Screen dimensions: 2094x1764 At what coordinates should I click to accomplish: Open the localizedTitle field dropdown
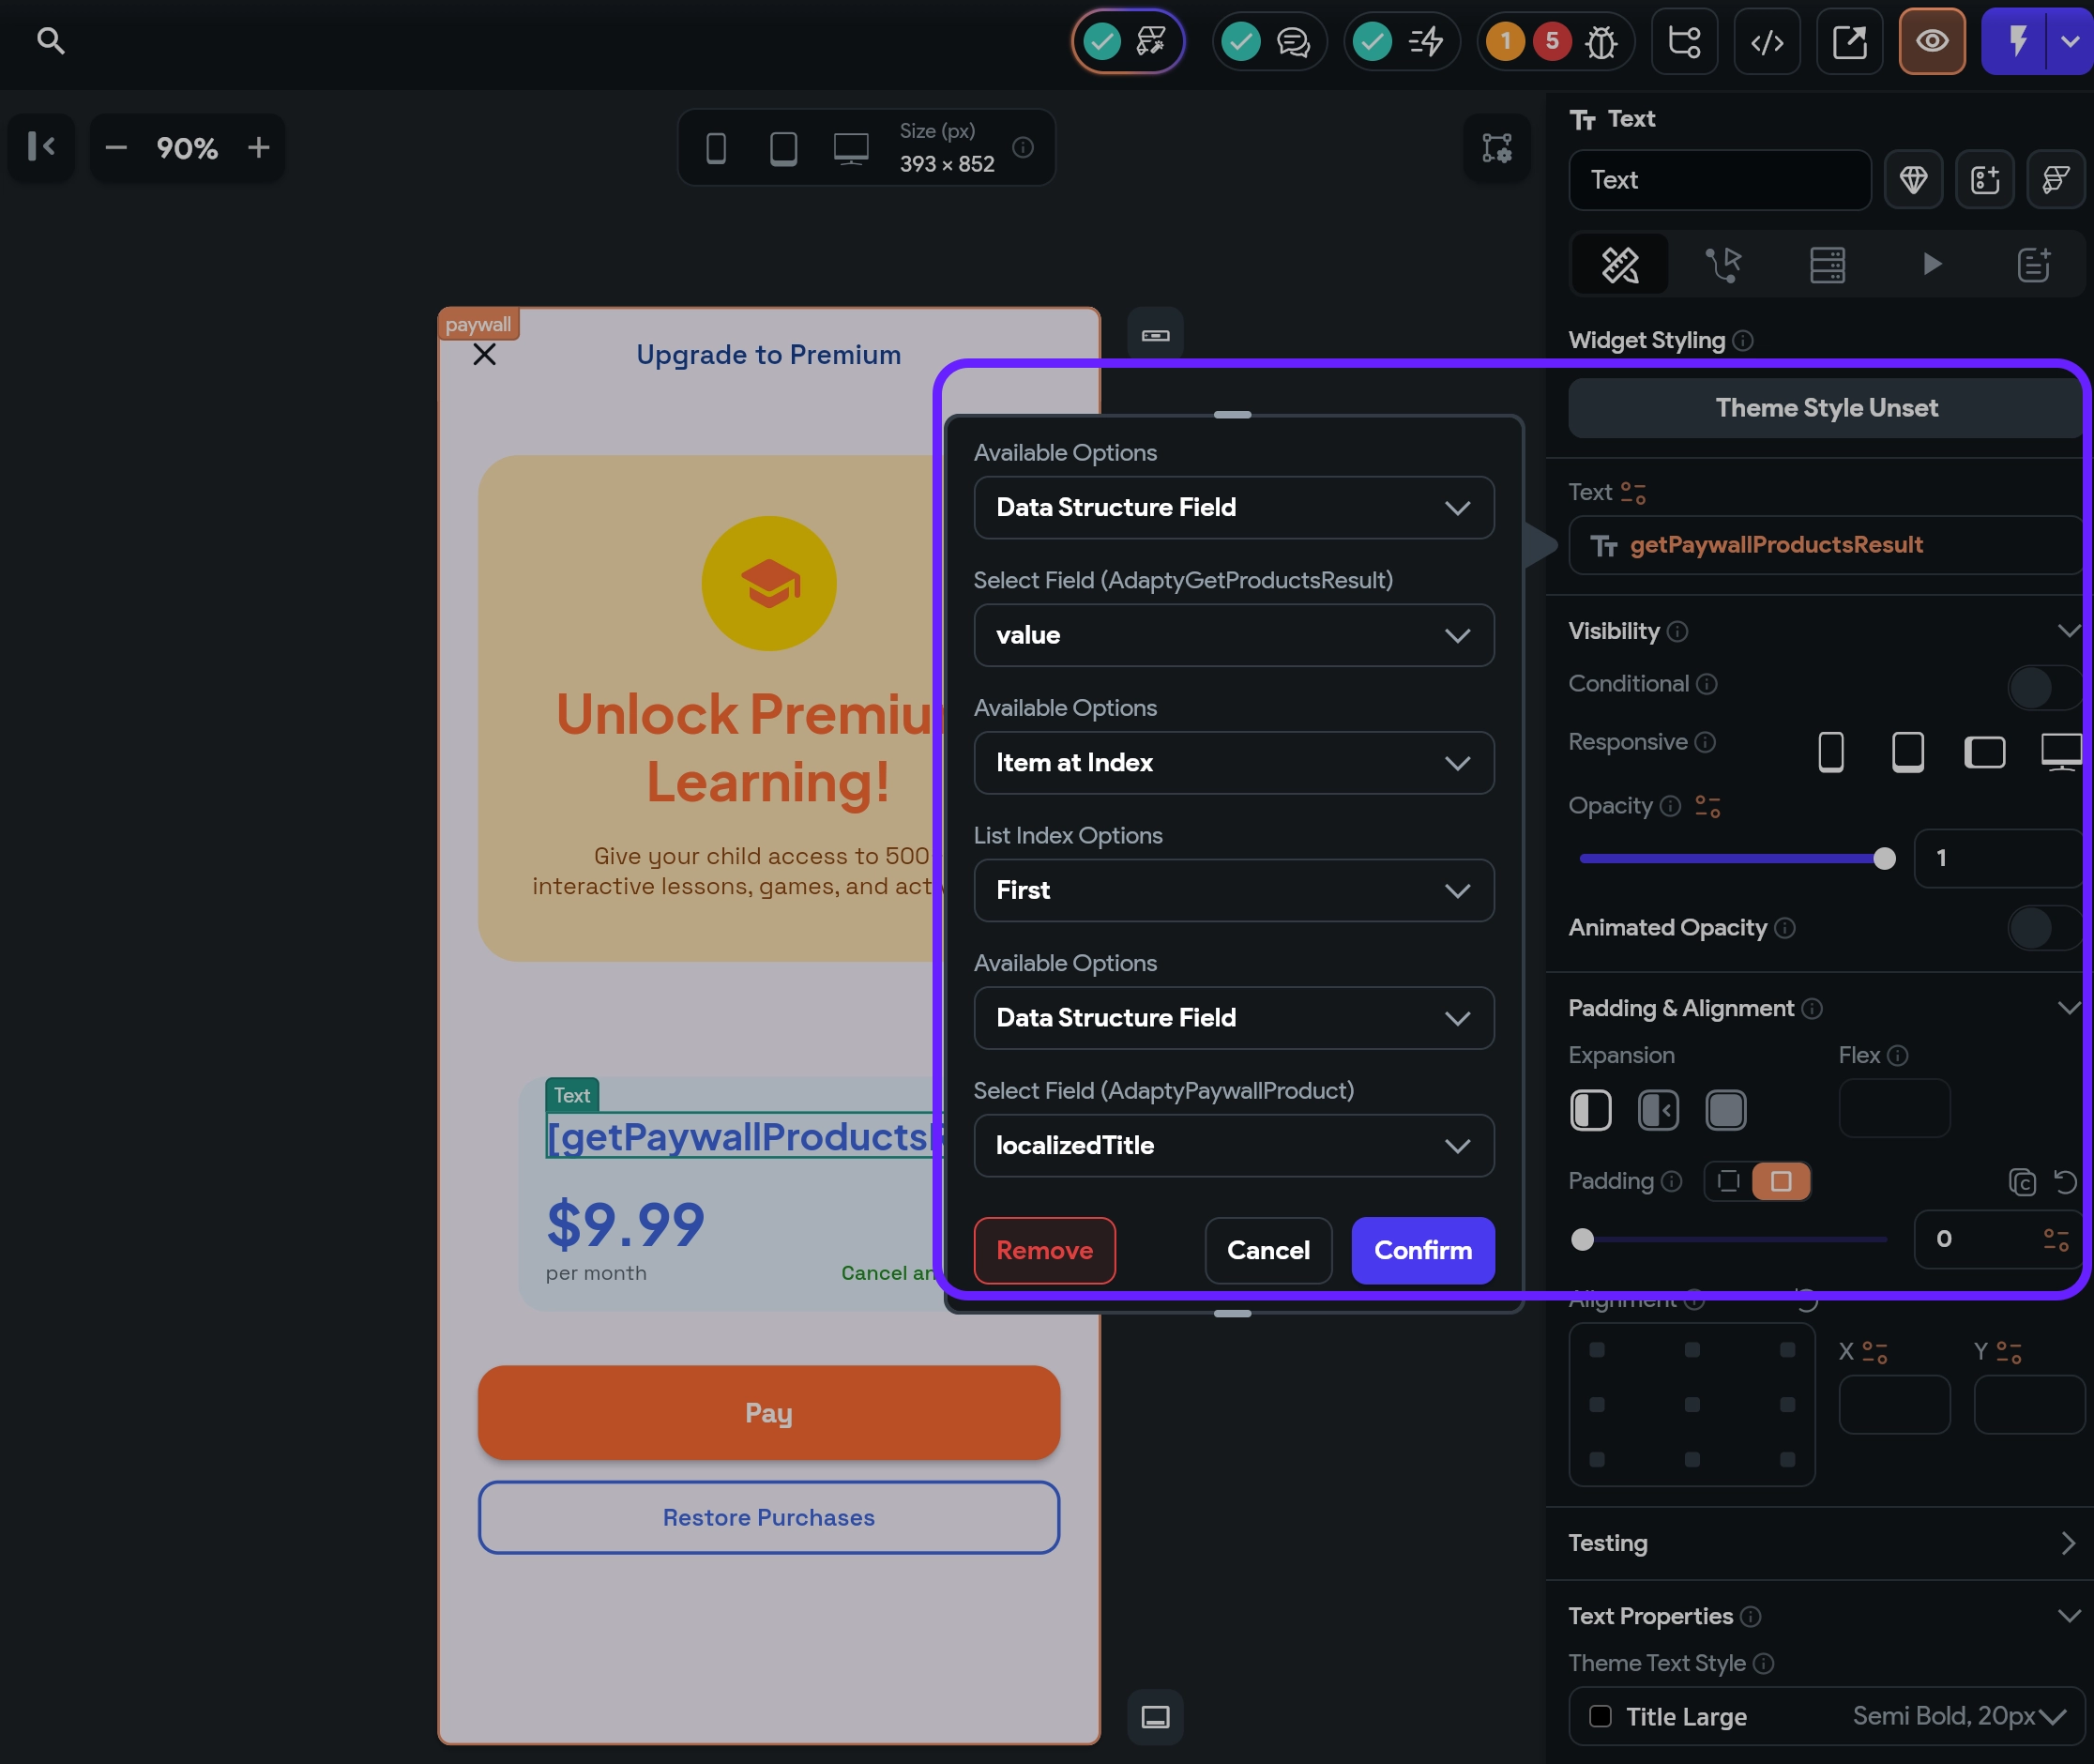point(1233,1145)
